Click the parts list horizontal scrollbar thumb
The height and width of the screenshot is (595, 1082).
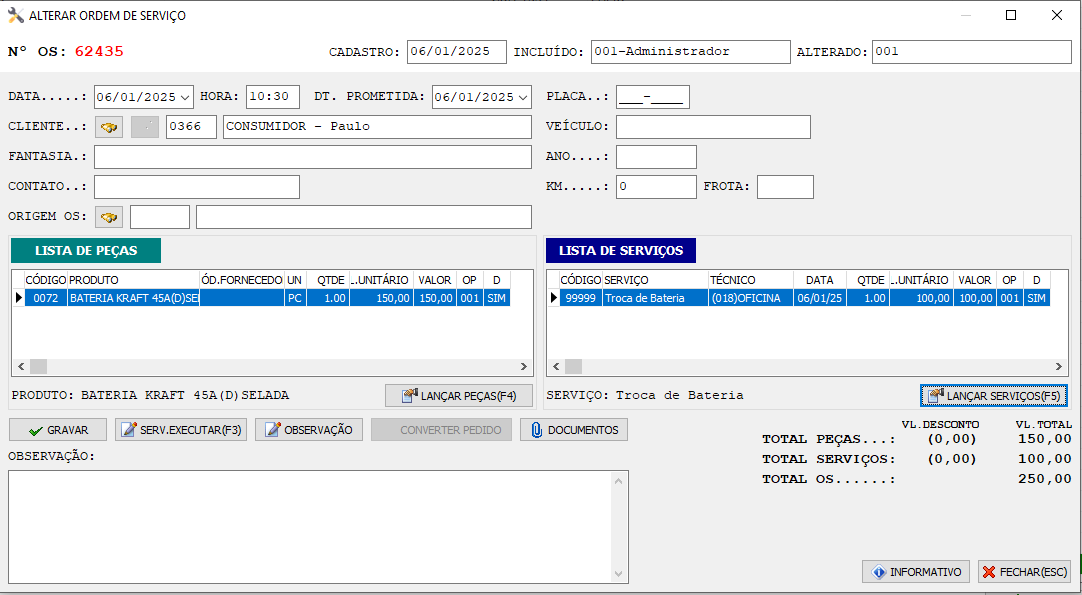pyautogui.click(x=39, y=367)
